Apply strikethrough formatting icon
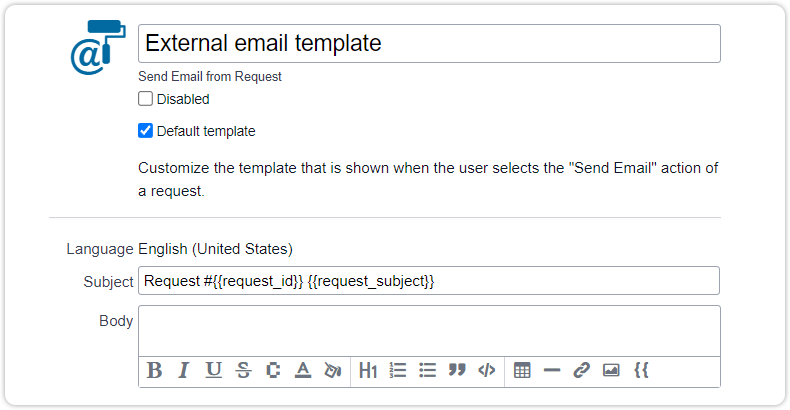The width and height of the screenshot is (790, 410). (x=243, y=370)
